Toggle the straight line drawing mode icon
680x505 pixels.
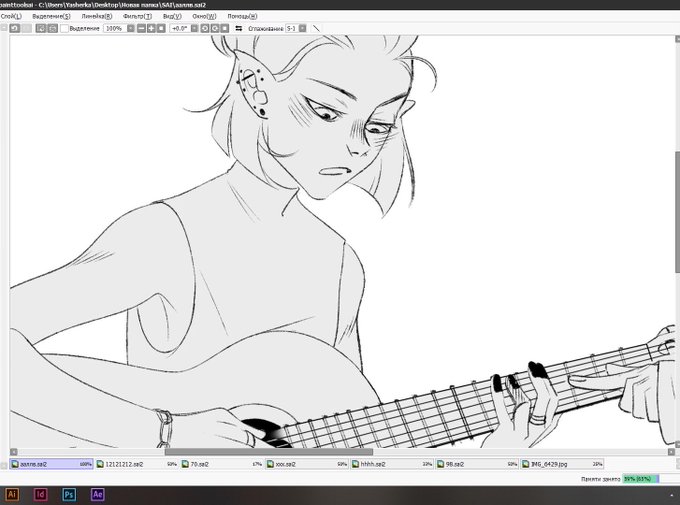(317, 28)
